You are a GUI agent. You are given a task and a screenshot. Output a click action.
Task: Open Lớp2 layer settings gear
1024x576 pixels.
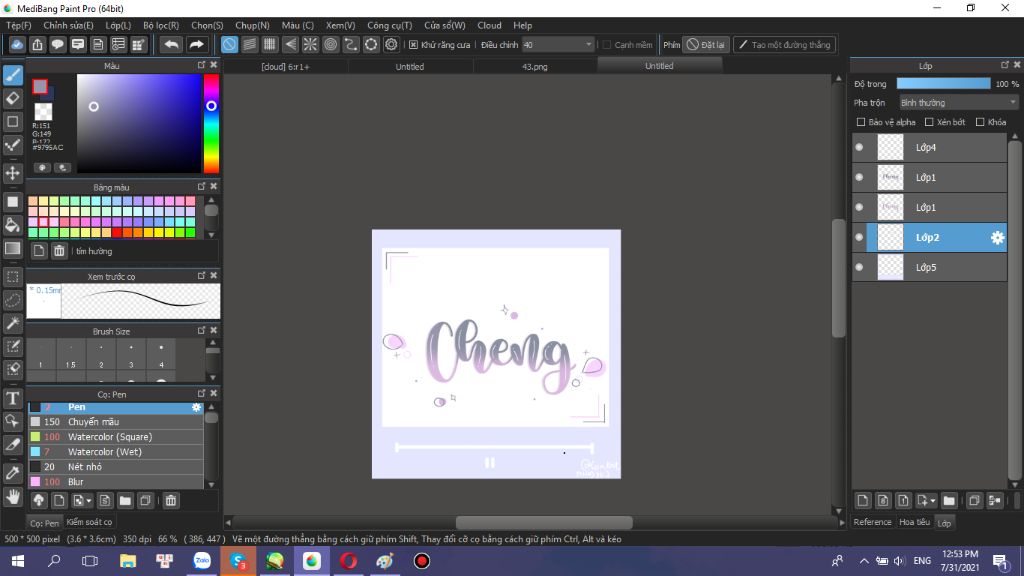pos(997,238)
